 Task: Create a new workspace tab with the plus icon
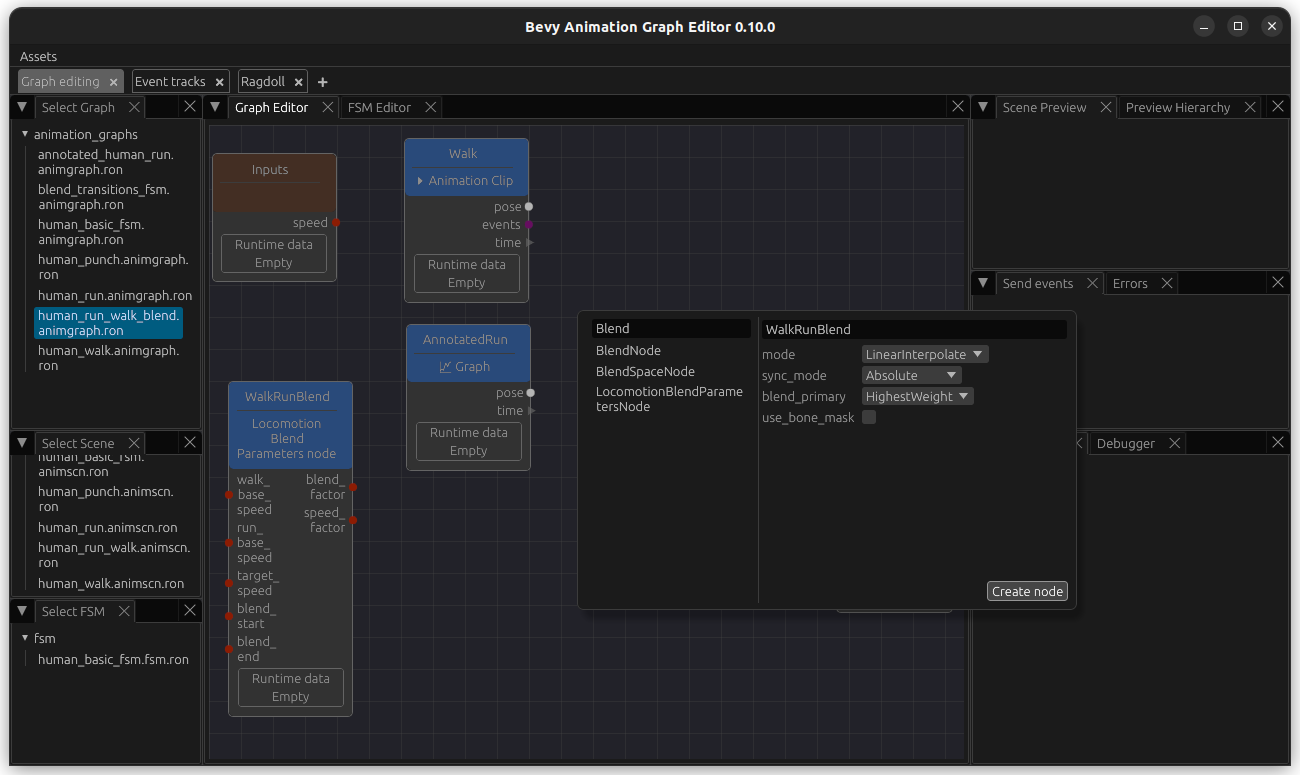click(x=322, y=81)
